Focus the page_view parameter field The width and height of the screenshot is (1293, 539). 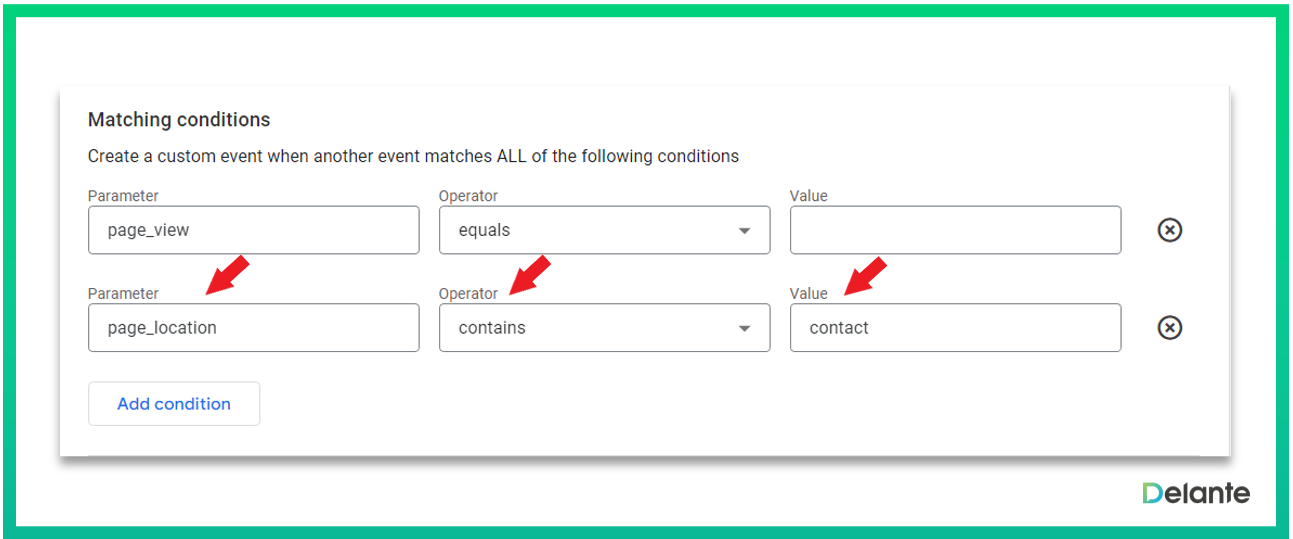(253, 230)
